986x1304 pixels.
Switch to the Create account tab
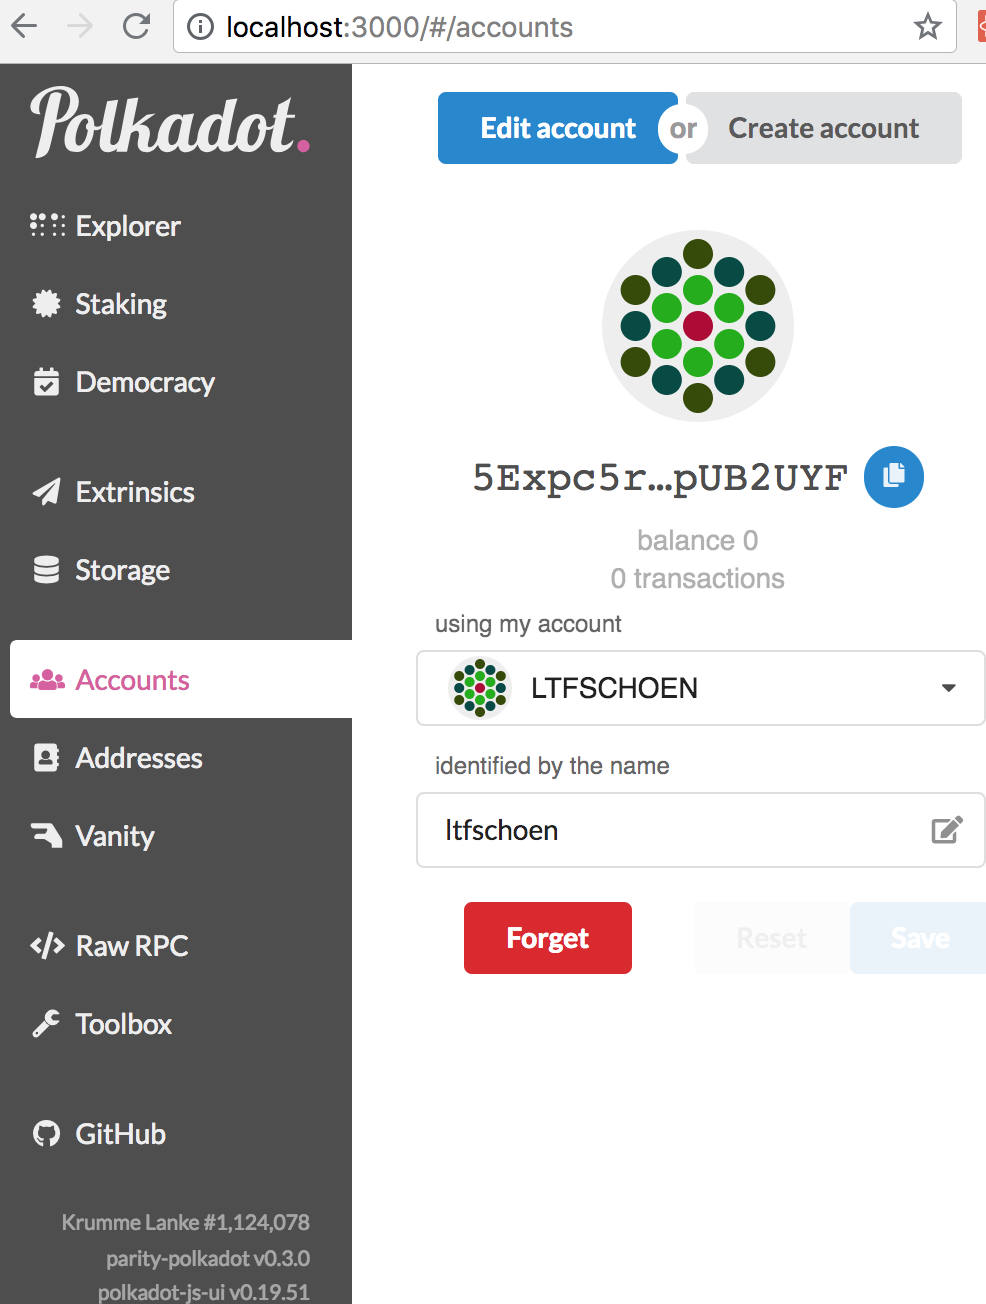(x=824, y=128)
